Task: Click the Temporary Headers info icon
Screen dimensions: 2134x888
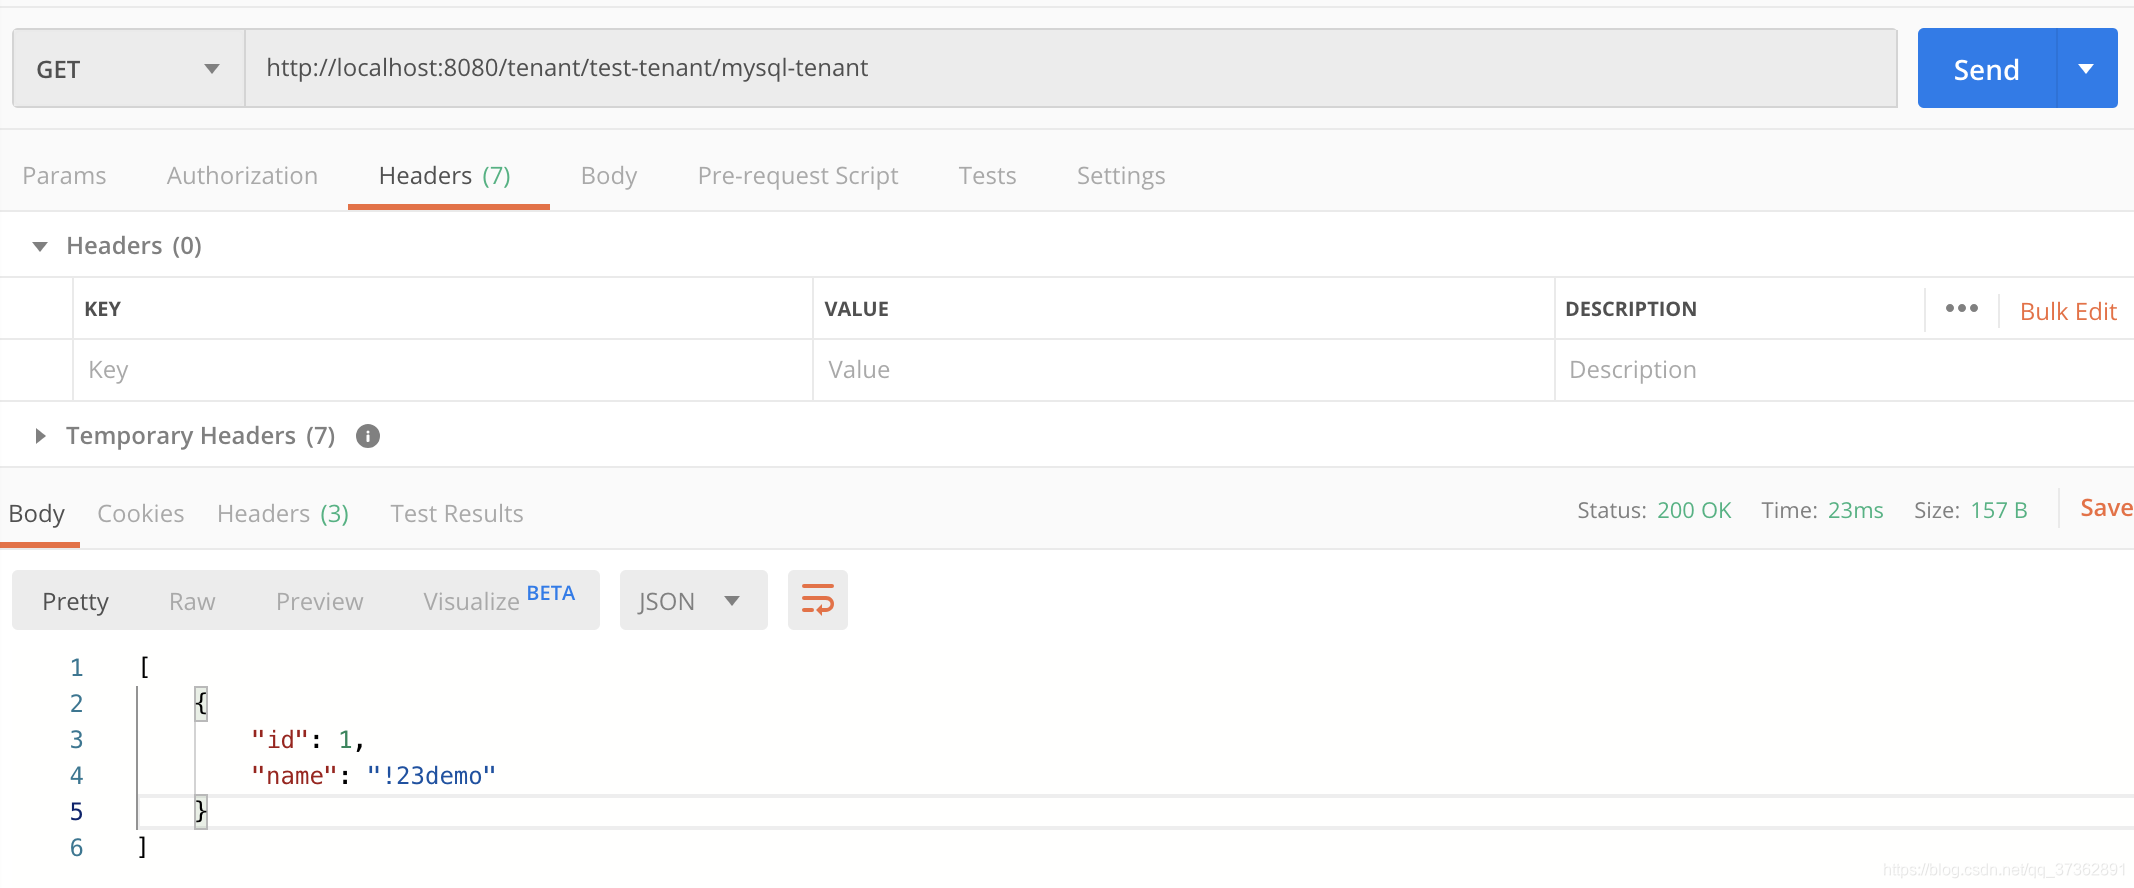Action: [368, 436]
